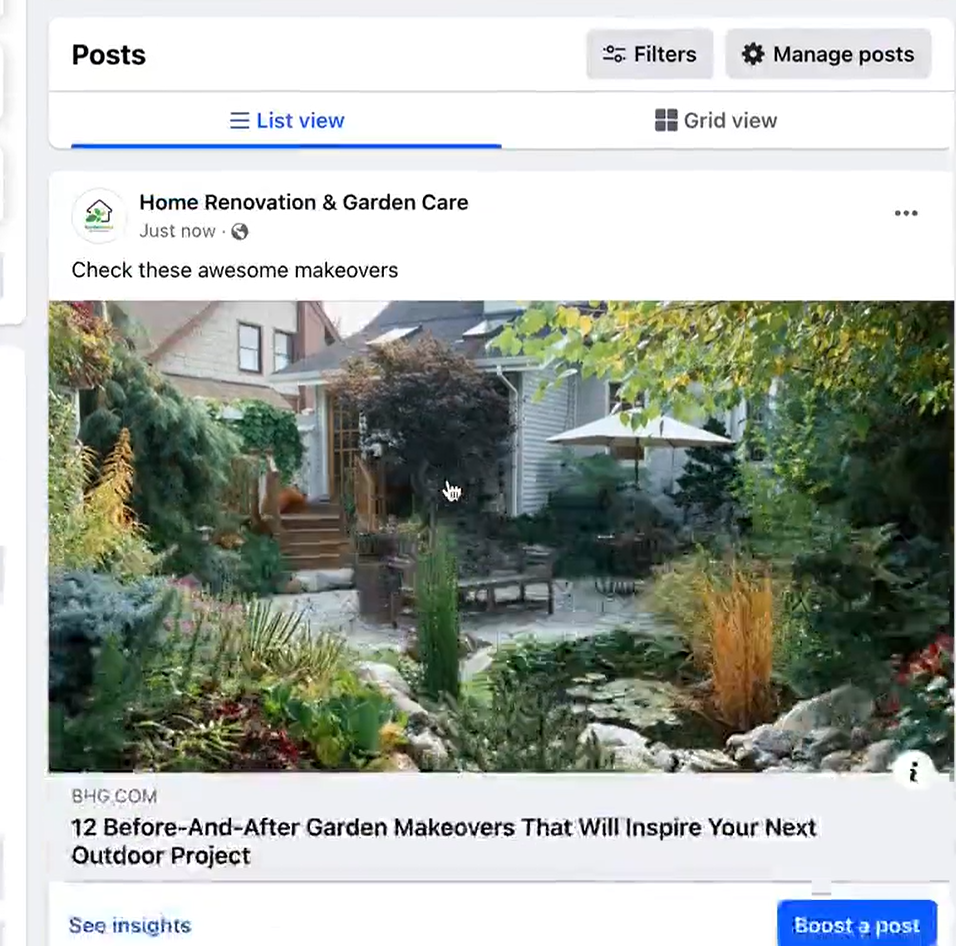Screen dimensions: 956x946
Task: Click the Manage posts button
Action: tap(828, 54)
